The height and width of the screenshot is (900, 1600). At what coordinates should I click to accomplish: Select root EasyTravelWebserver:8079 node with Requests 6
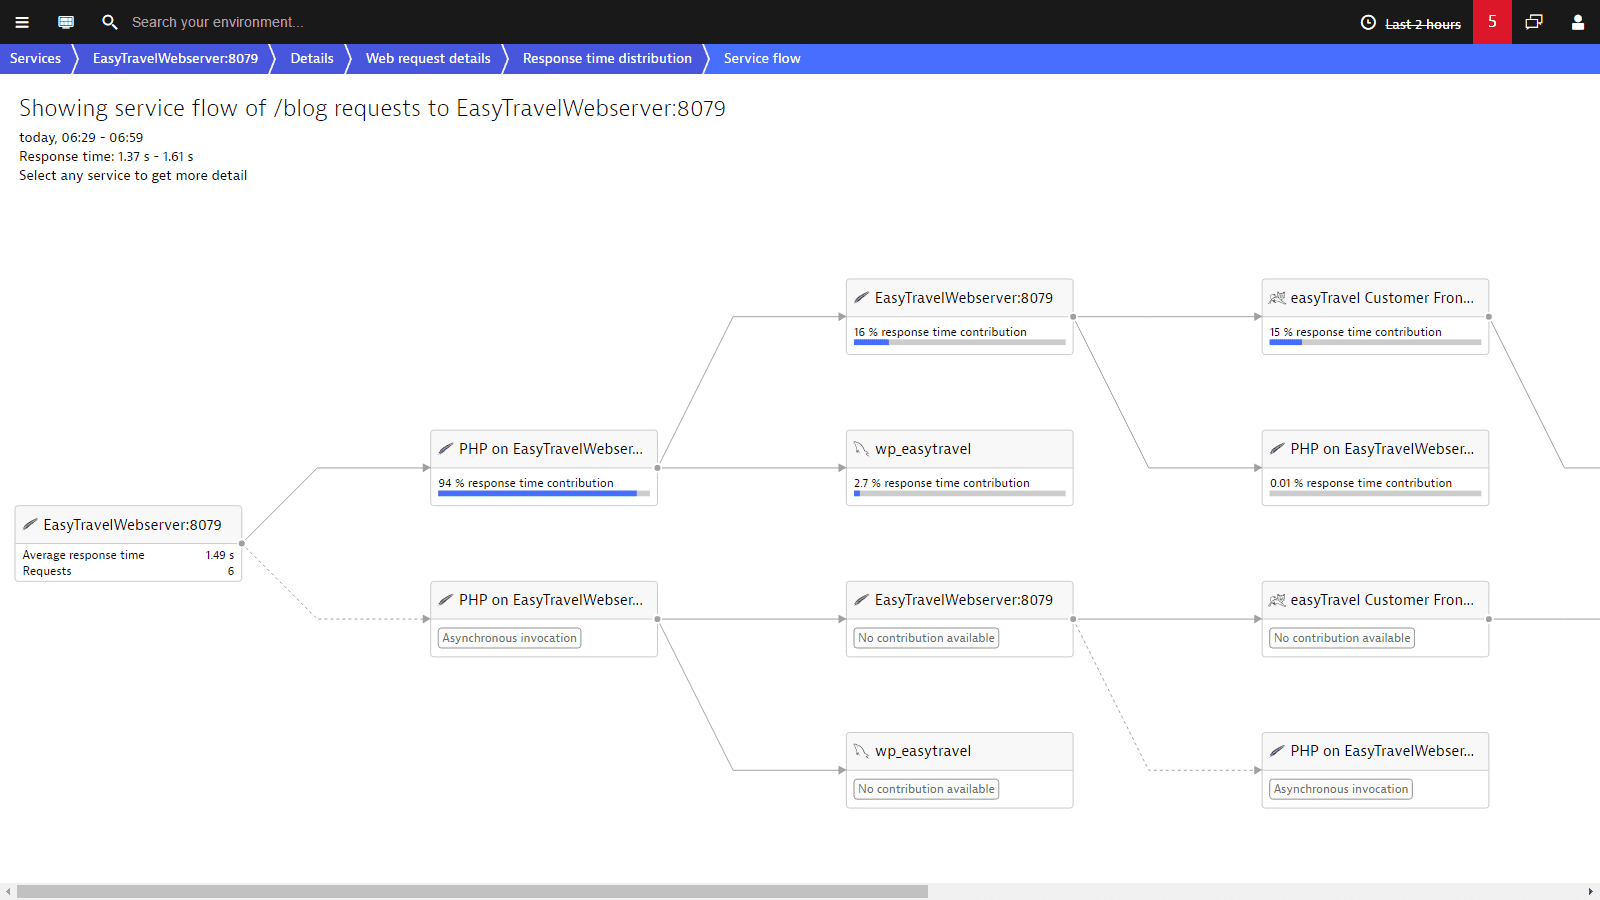[x=128, y=544]
